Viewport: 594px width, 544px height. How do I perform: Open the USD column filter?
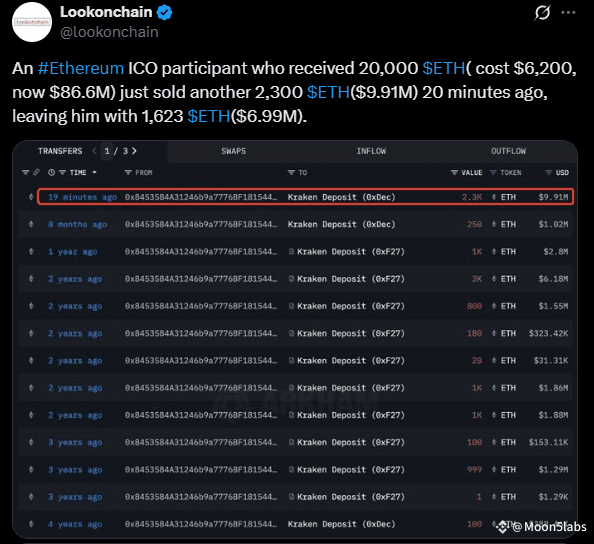coord(549,172)
